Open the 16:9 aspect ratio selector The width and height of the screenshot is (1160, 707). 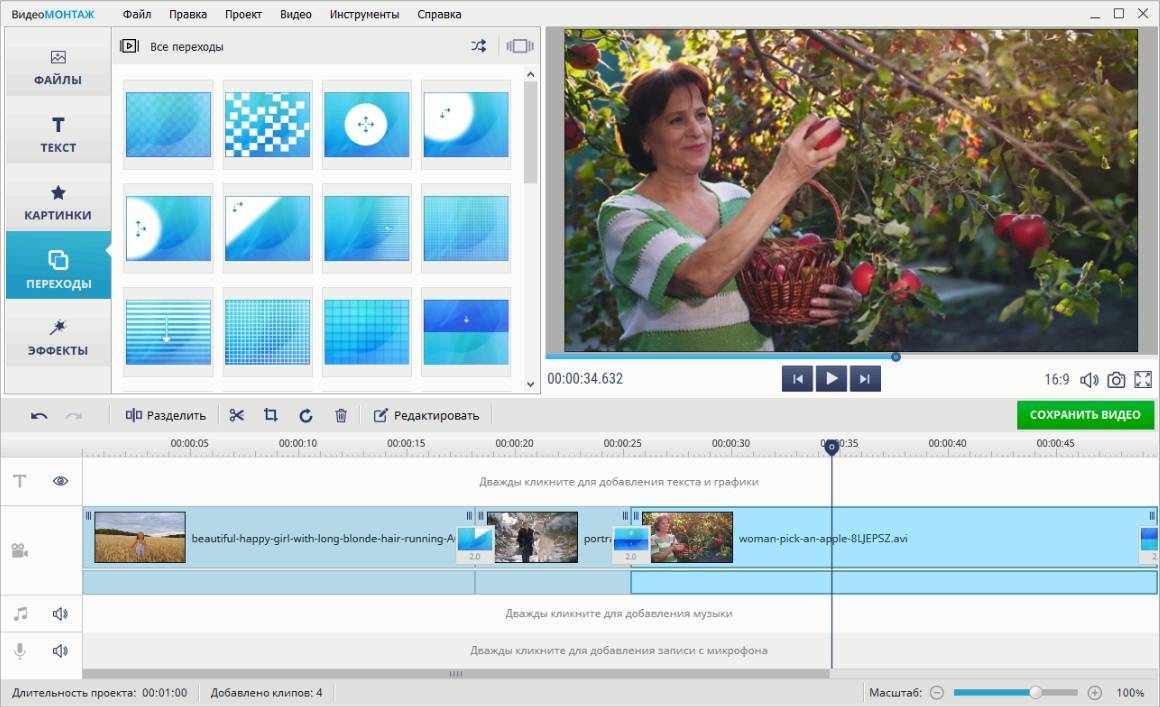[1056, 380]
